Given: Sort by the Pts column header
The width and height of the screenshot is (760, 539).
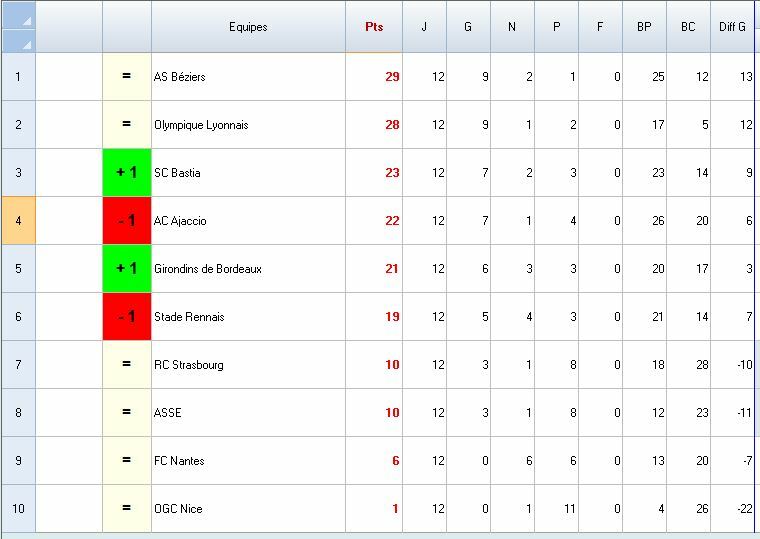Looking at the screenshot, I should point(374,27).
